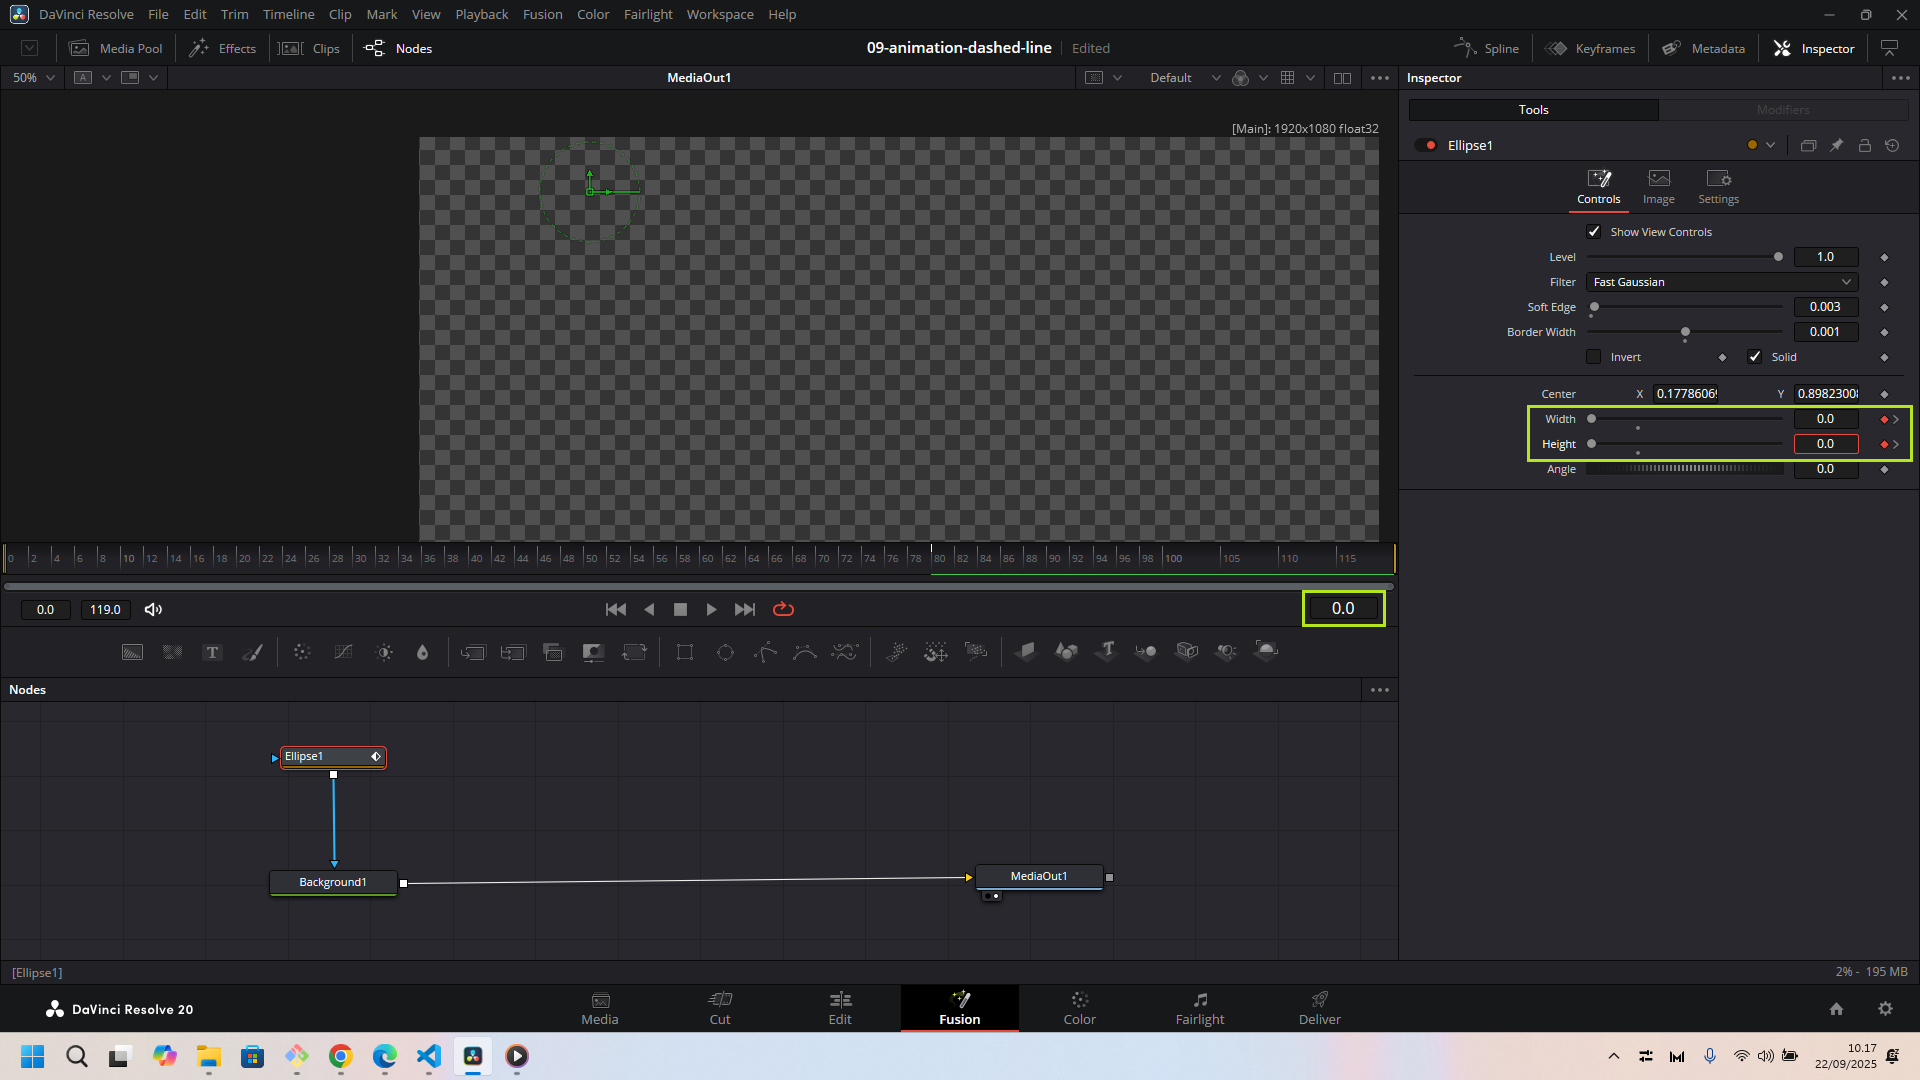Switch to the Settings tab in Inspector
The height and width of the screenshot is (1080, 1920).
[1718, 186]
